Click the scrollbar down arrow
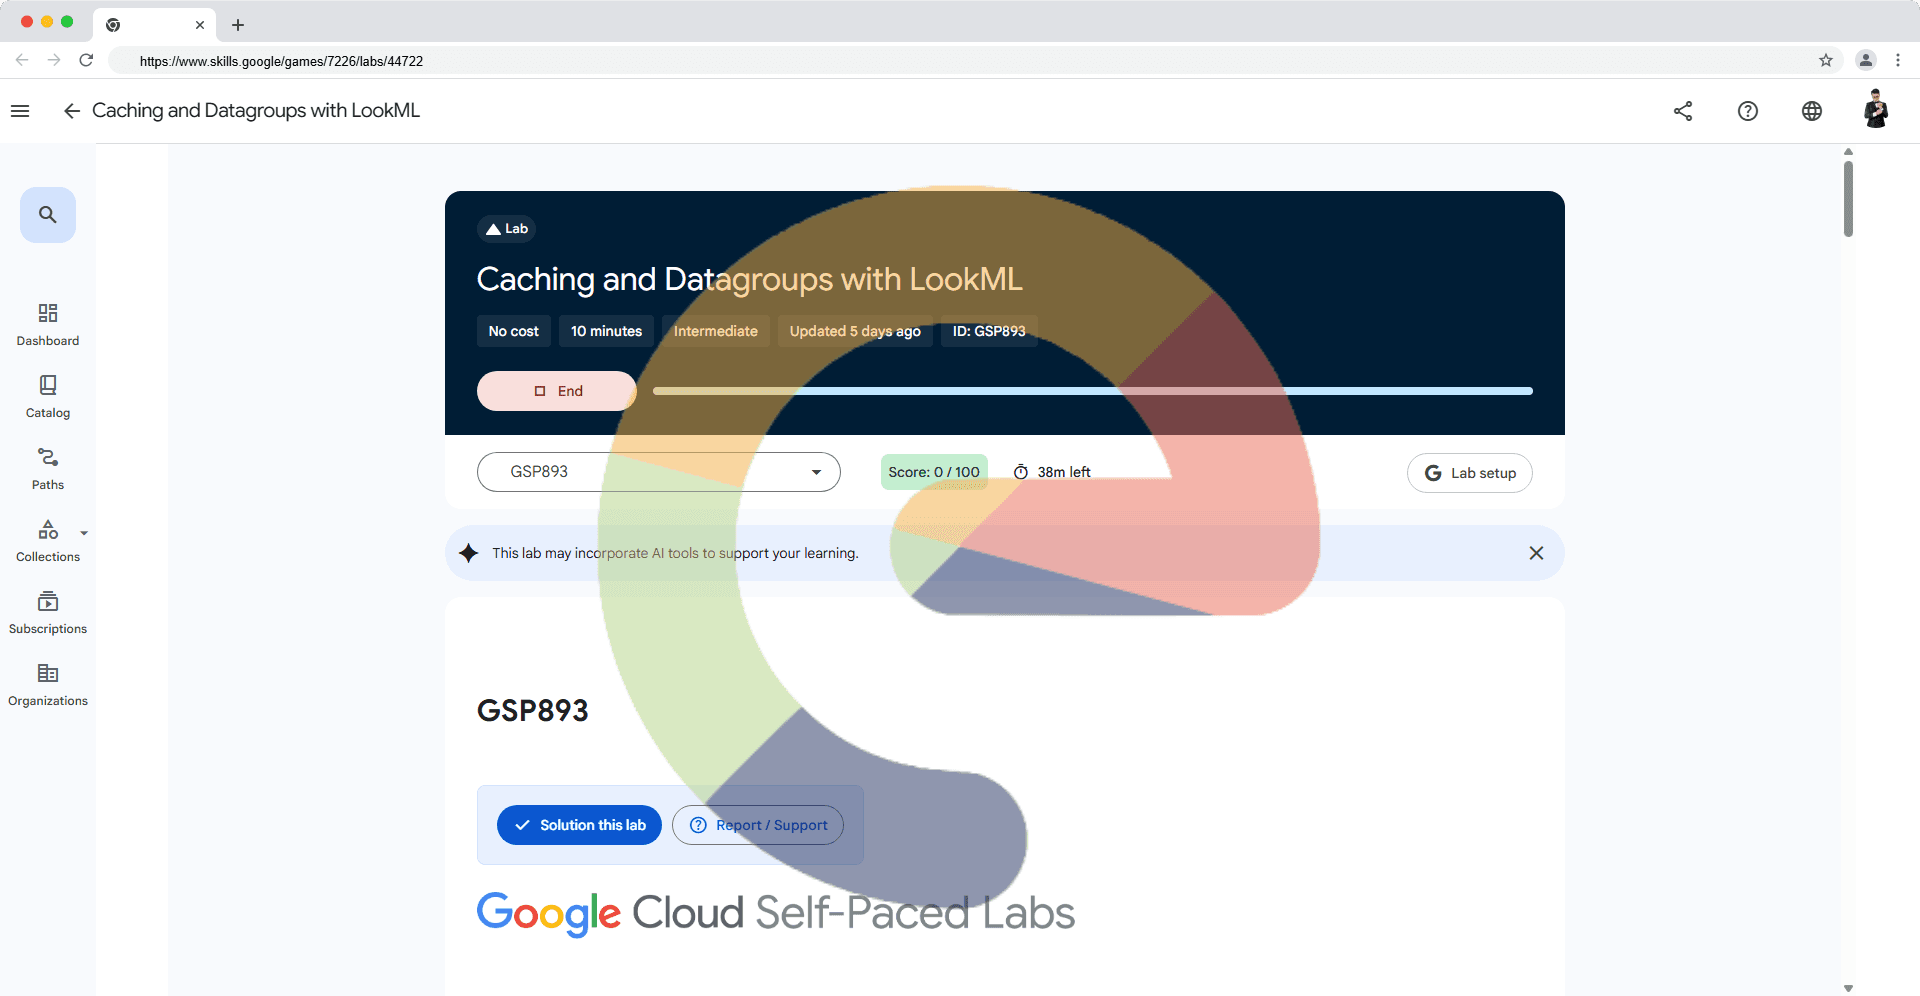The image size is (1920, 996). point(1848,988)
